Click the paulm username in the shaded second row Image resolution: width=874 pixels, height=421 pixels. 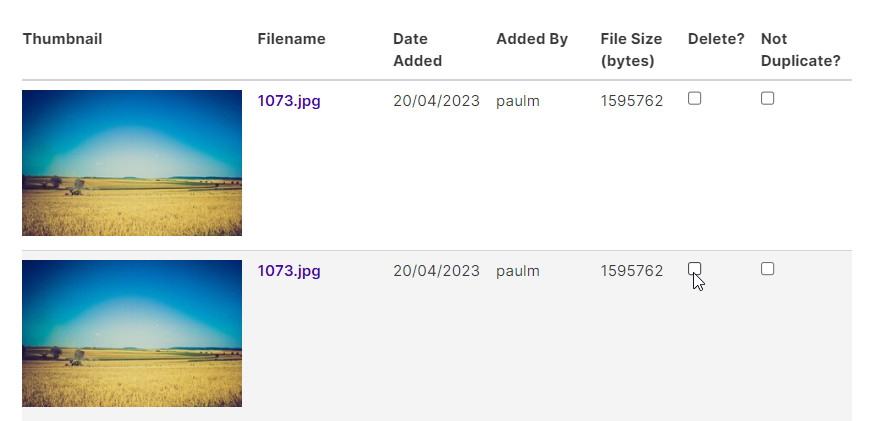(518, 272)
